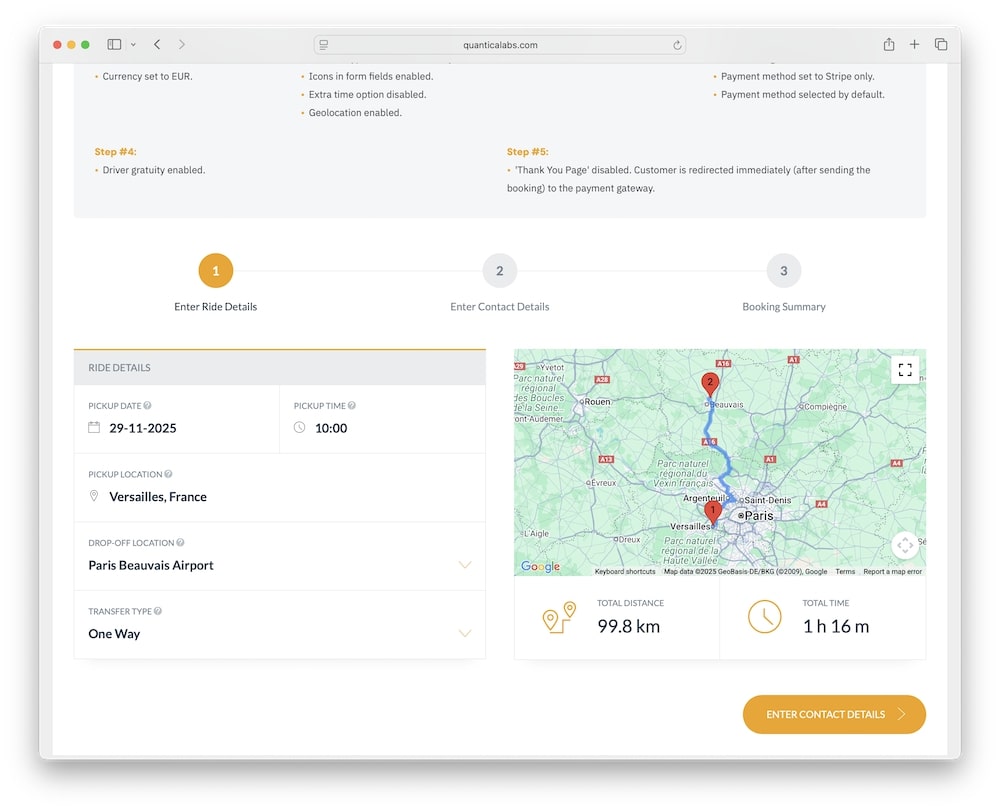Viewport: 1000px width, 811px height.
Task: Open the map Terms link
Action: (x=845, y=572)
